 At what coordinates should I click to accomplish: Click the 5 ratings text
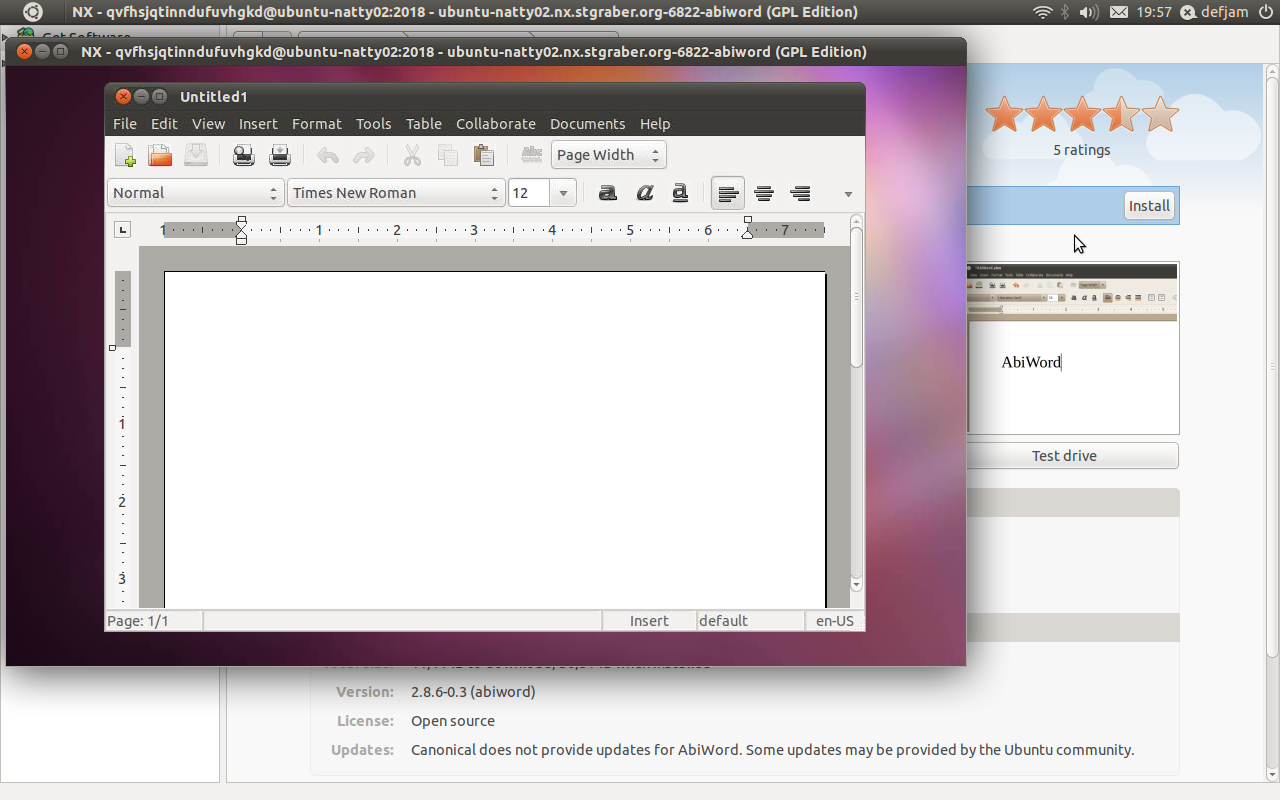[1082, 150]
